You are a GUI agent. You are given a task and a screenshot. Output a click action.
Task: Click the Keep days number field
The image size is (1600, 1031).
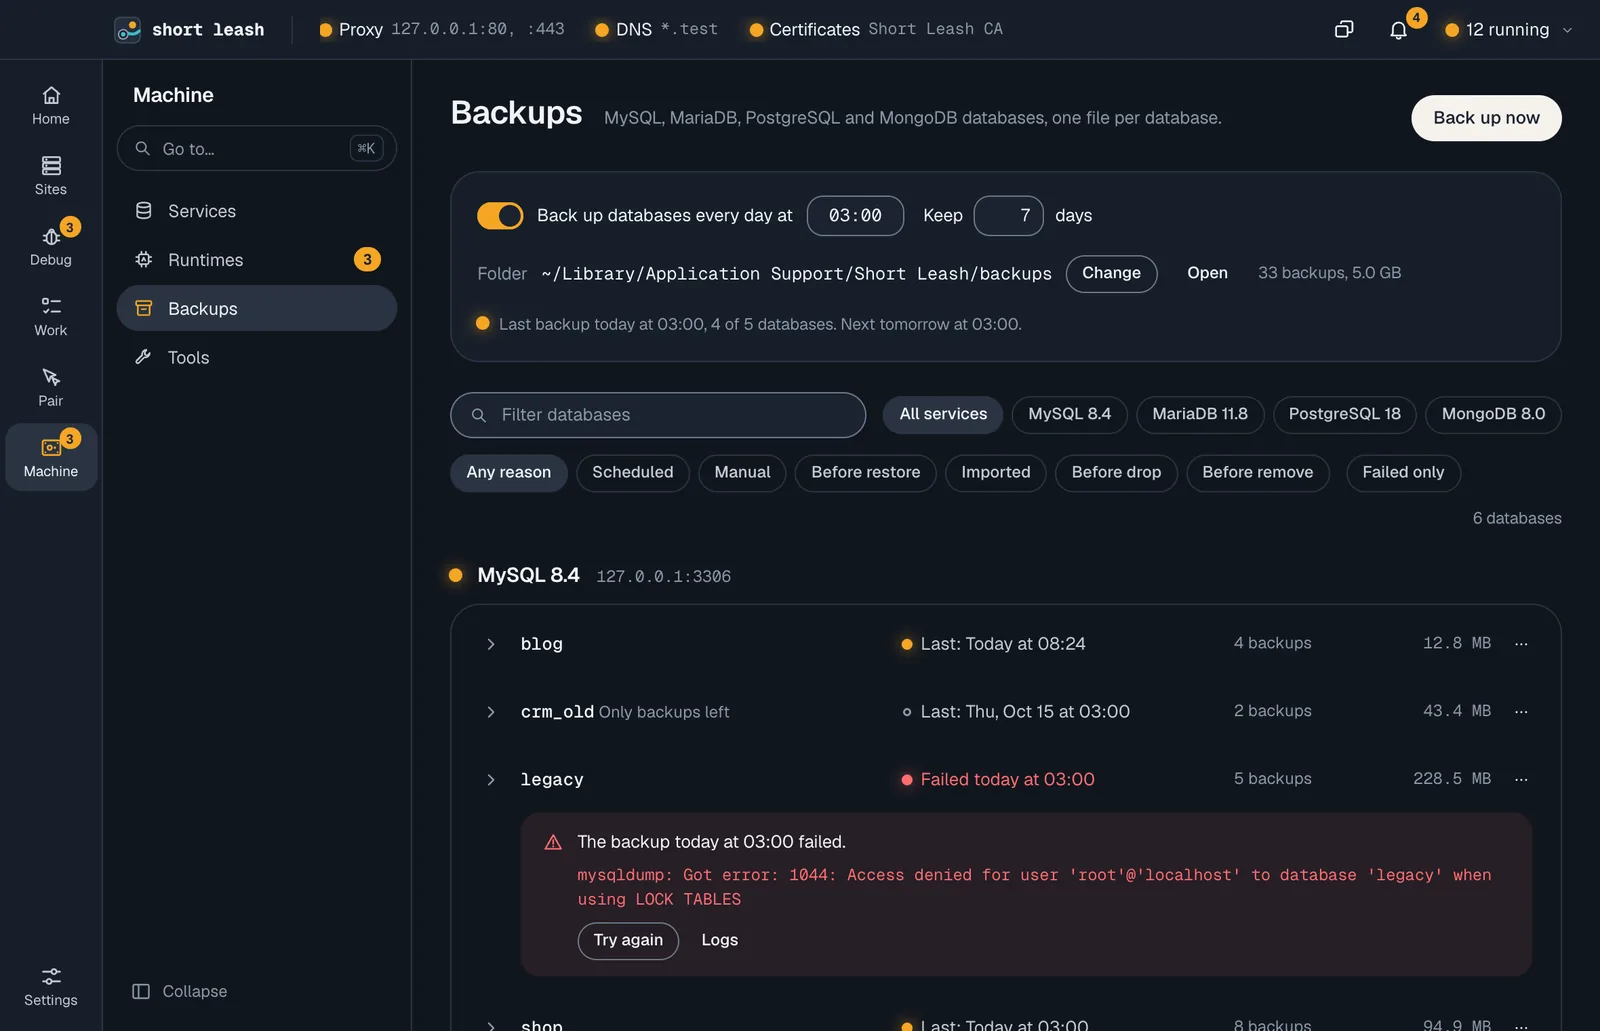(x=1008, y=216)
